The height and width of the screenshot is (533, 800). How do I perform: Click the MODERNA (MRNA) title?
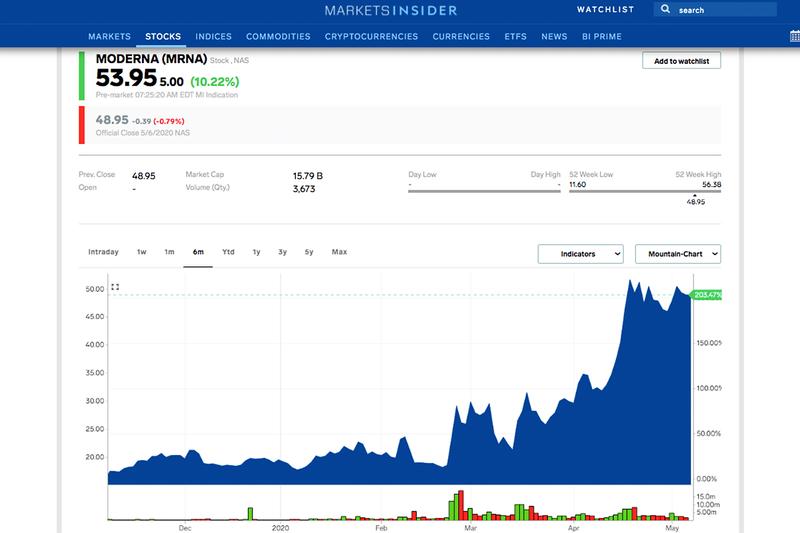point(152,59)
